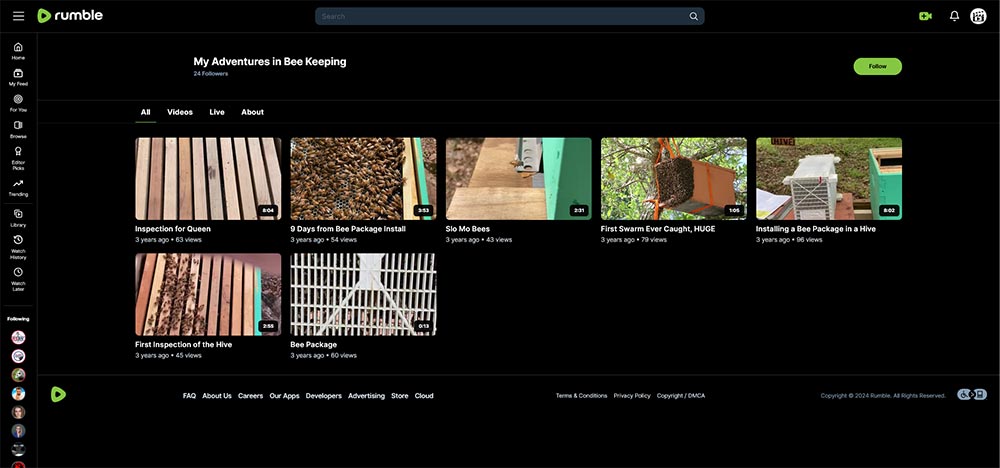Play the First Inspection of the Hive thumbnail
1000x468 pixels.
point(208,295)
